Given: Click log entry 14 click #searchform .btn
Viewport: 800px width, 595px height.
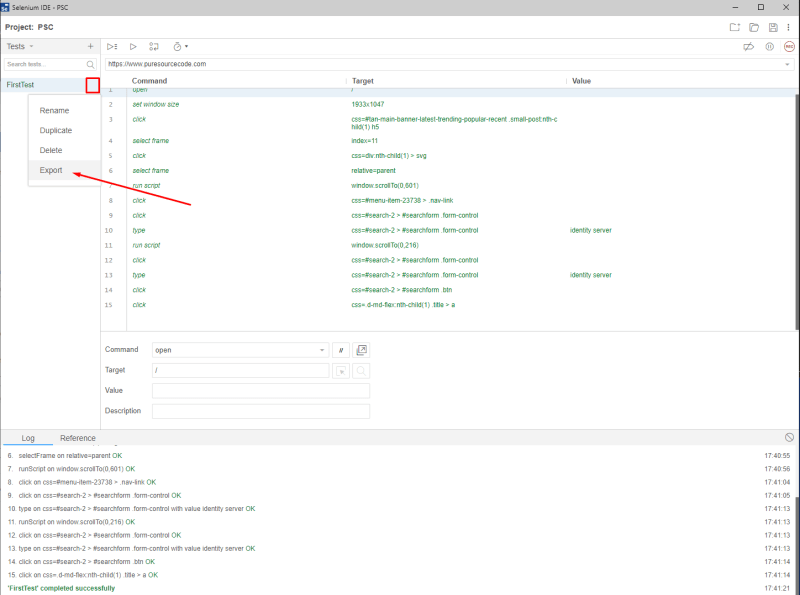Looking at the screenshot, I should coord(81,562).
